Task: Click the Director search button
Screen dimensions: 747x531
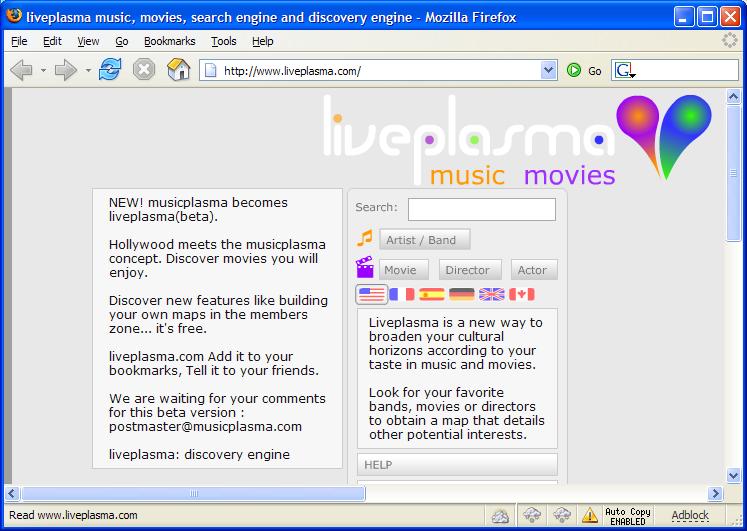Action: tap(470, 270)
